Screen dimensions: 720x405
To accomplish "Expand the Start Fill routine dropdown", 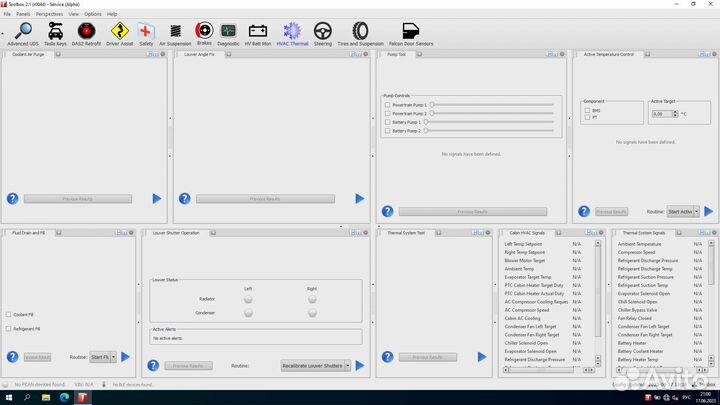I will point(113,357).
